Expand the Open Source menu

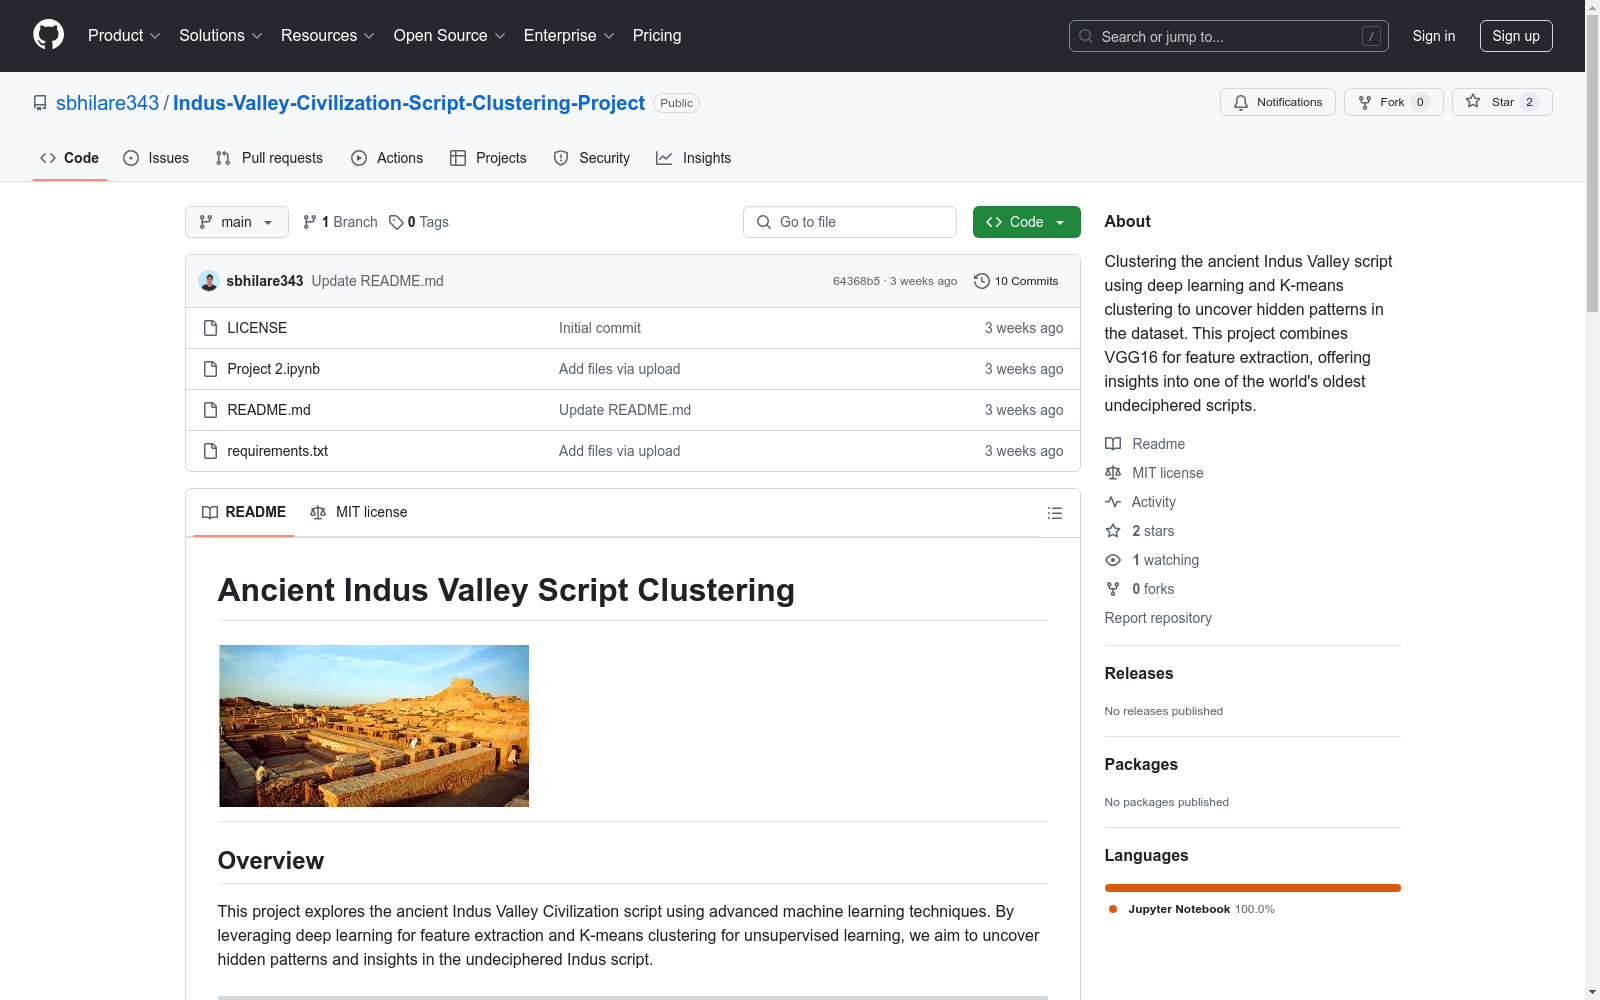pos(450,36)
